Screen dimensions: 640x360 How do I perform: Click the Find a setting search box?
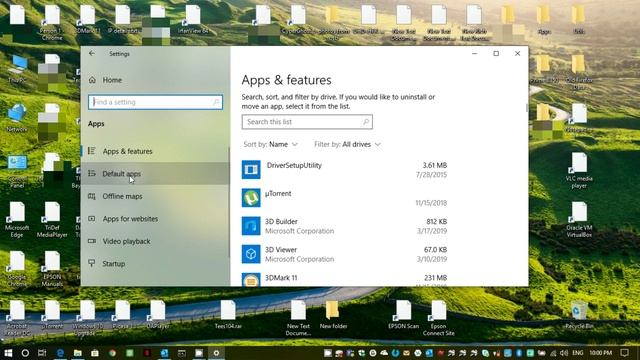[x=155, y=102]
